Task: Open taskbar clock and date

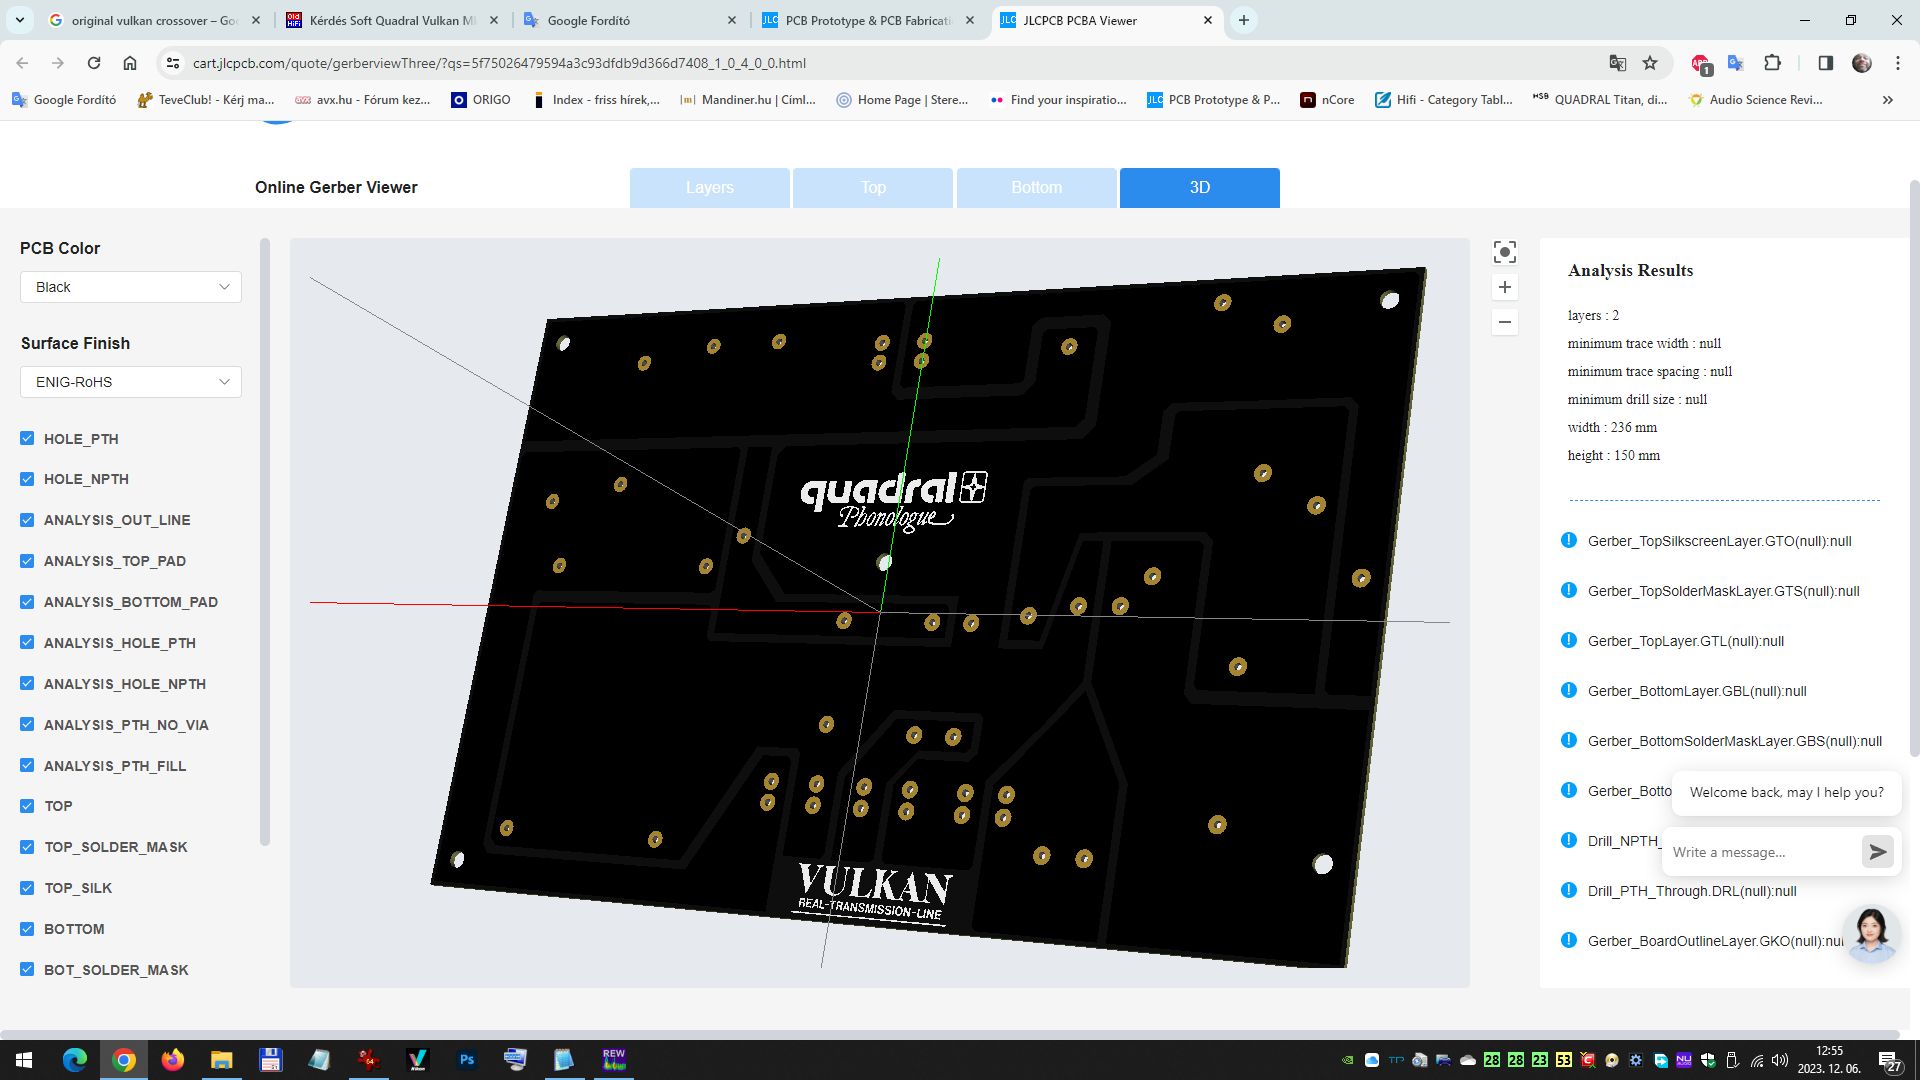Action: [x=1829, y=1060]
